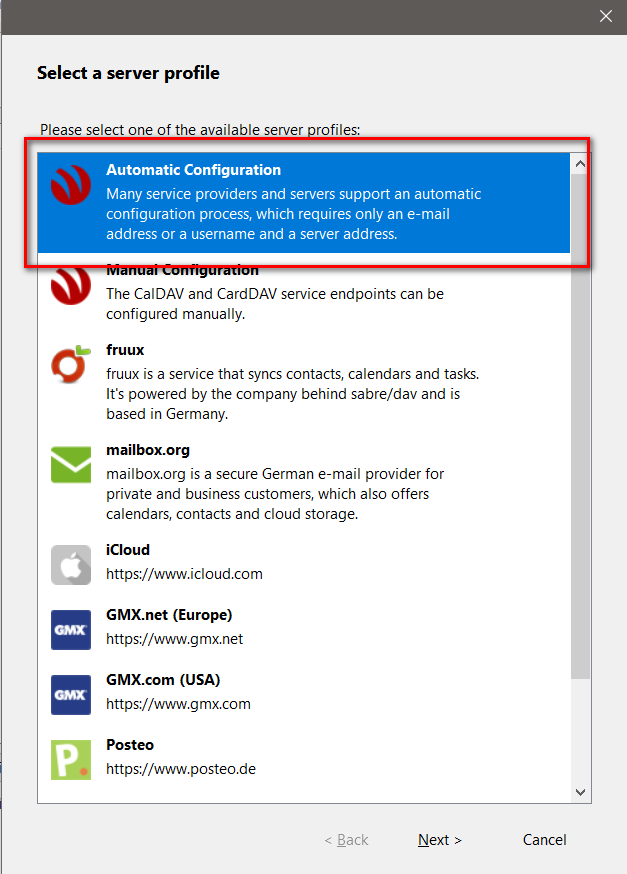Click the Next button
Viewport: 627px width, 874px height.
click(x=440, y=839)
